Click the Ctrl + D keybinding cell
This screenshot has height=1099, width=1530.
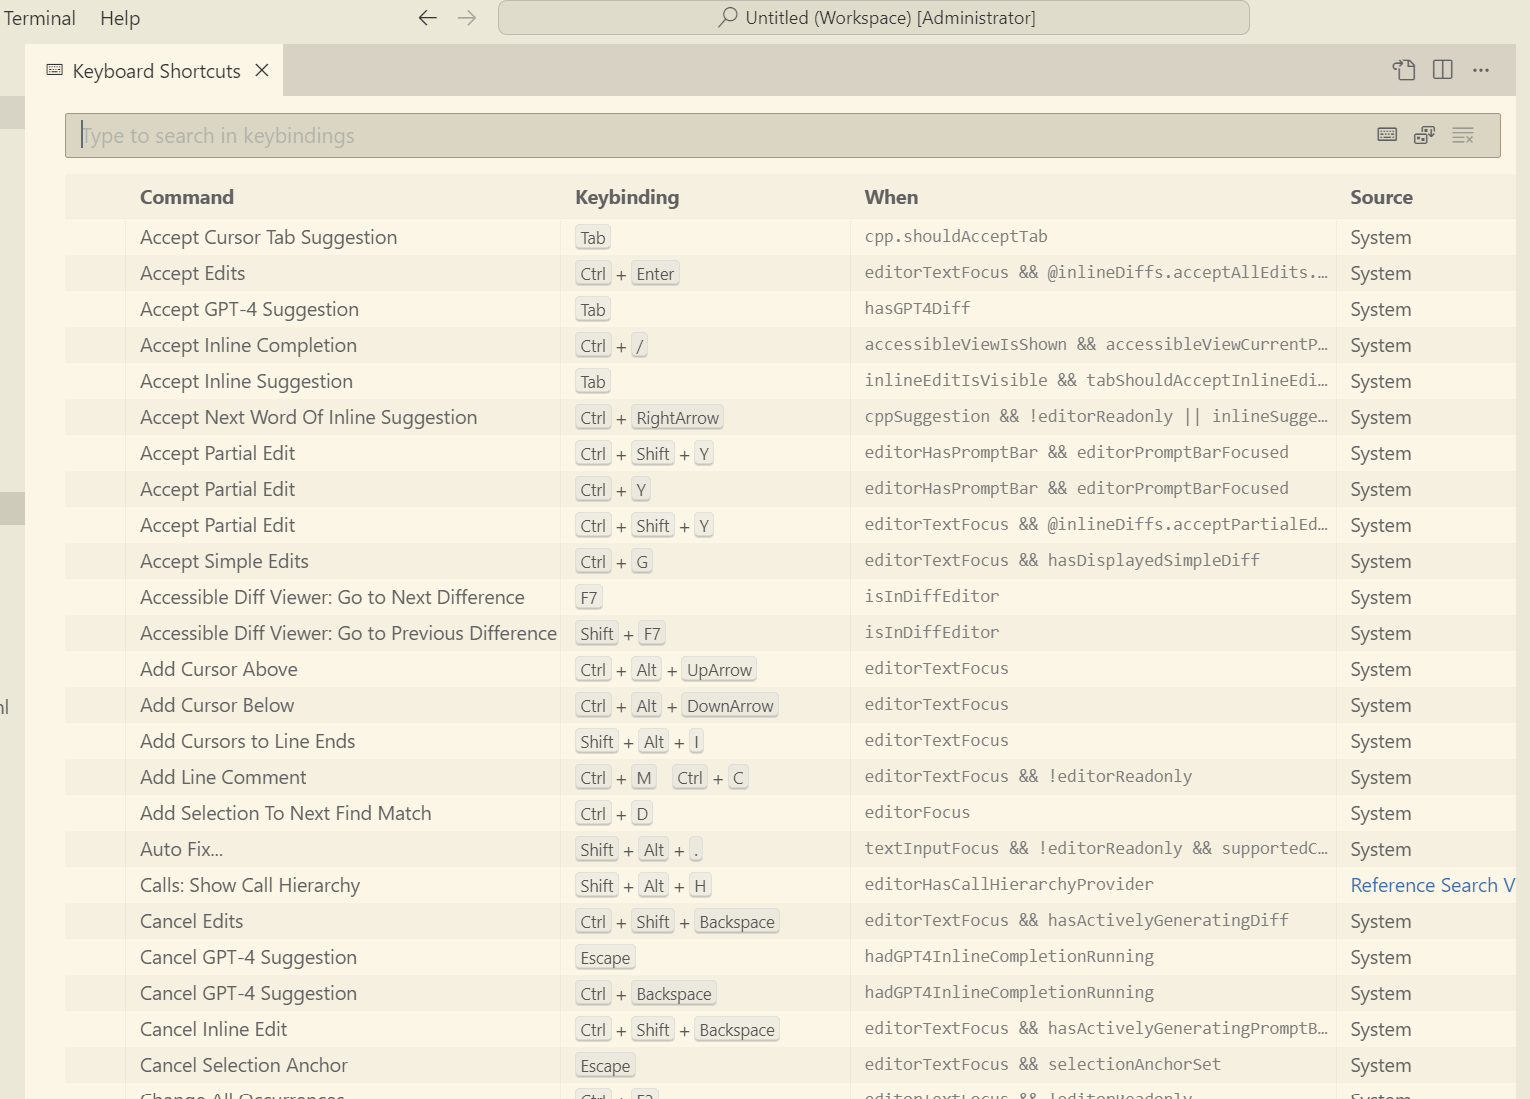615,814
